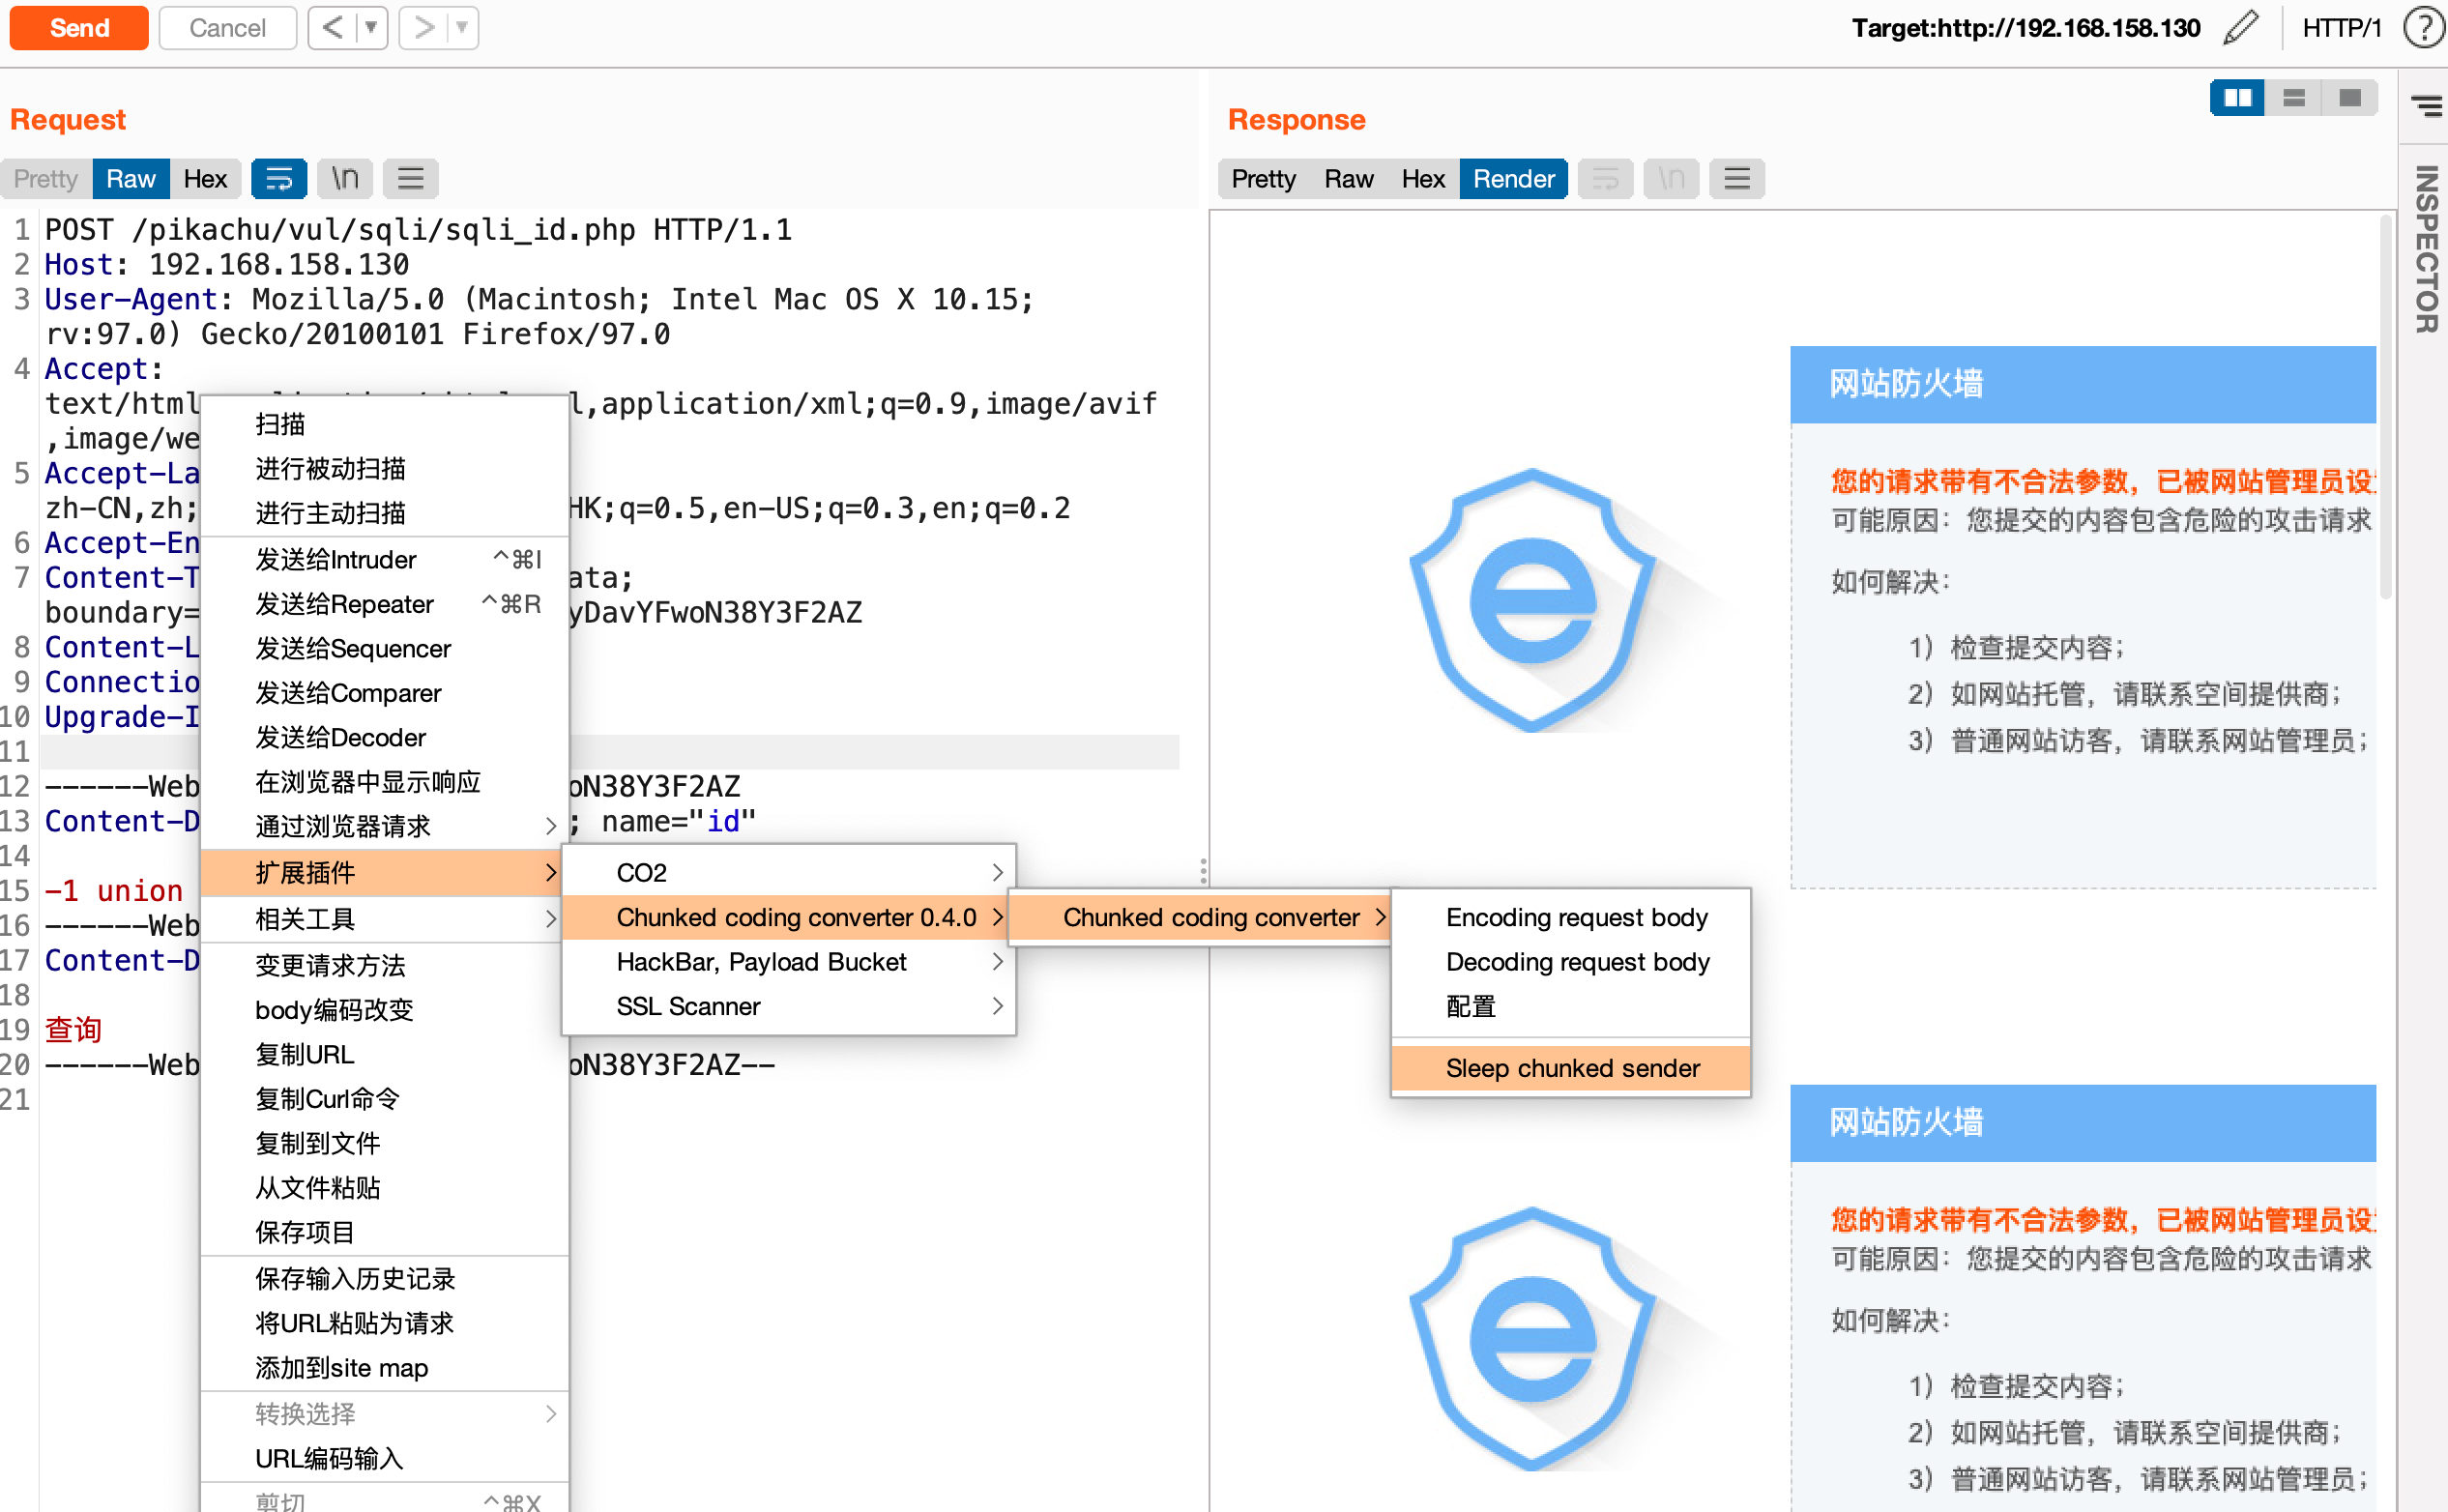Viewport: 2448px width, 1512px height.
Task: Choose body编码改变 menu item
Action: click(x=385, y=1010)
